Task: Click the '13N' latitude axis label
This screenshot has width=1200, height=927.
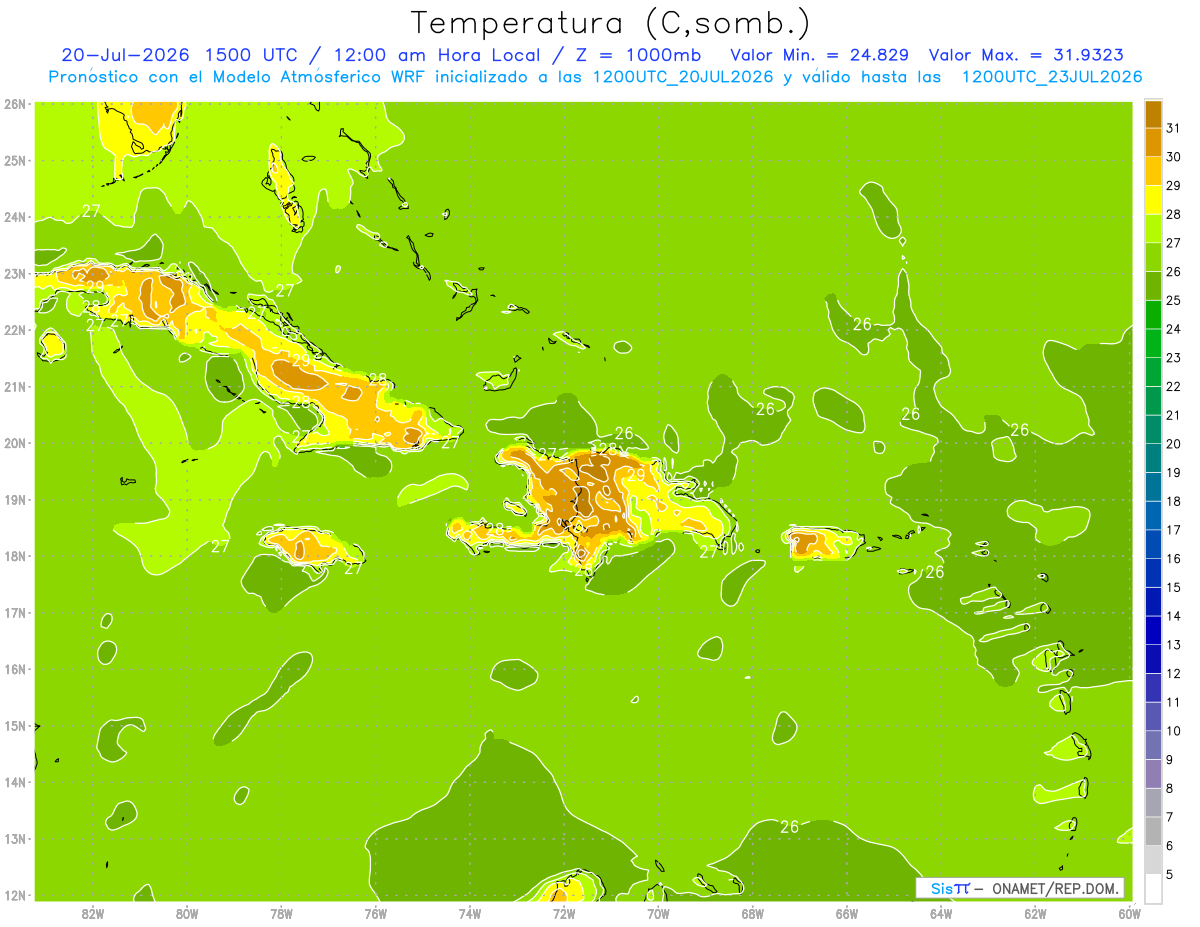Action: [x=15, y=839]
